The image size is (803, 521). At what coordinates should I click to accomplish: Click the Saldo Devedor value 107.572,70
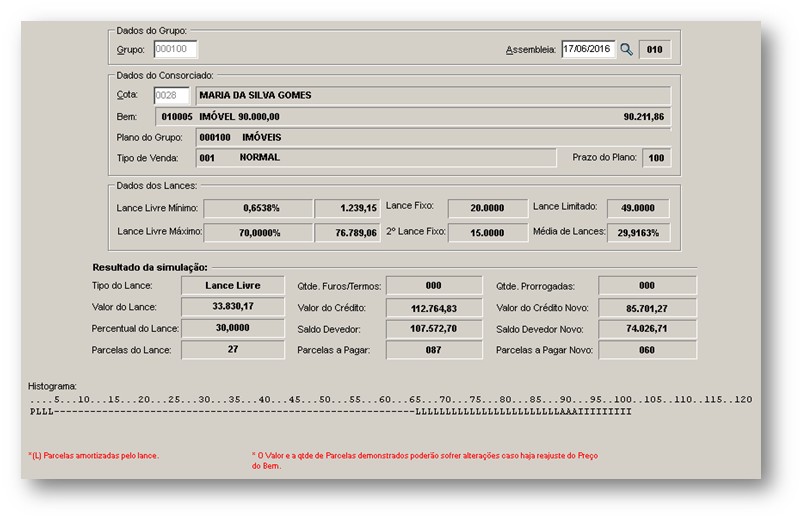pyautogui.click(x=434, y=329)
